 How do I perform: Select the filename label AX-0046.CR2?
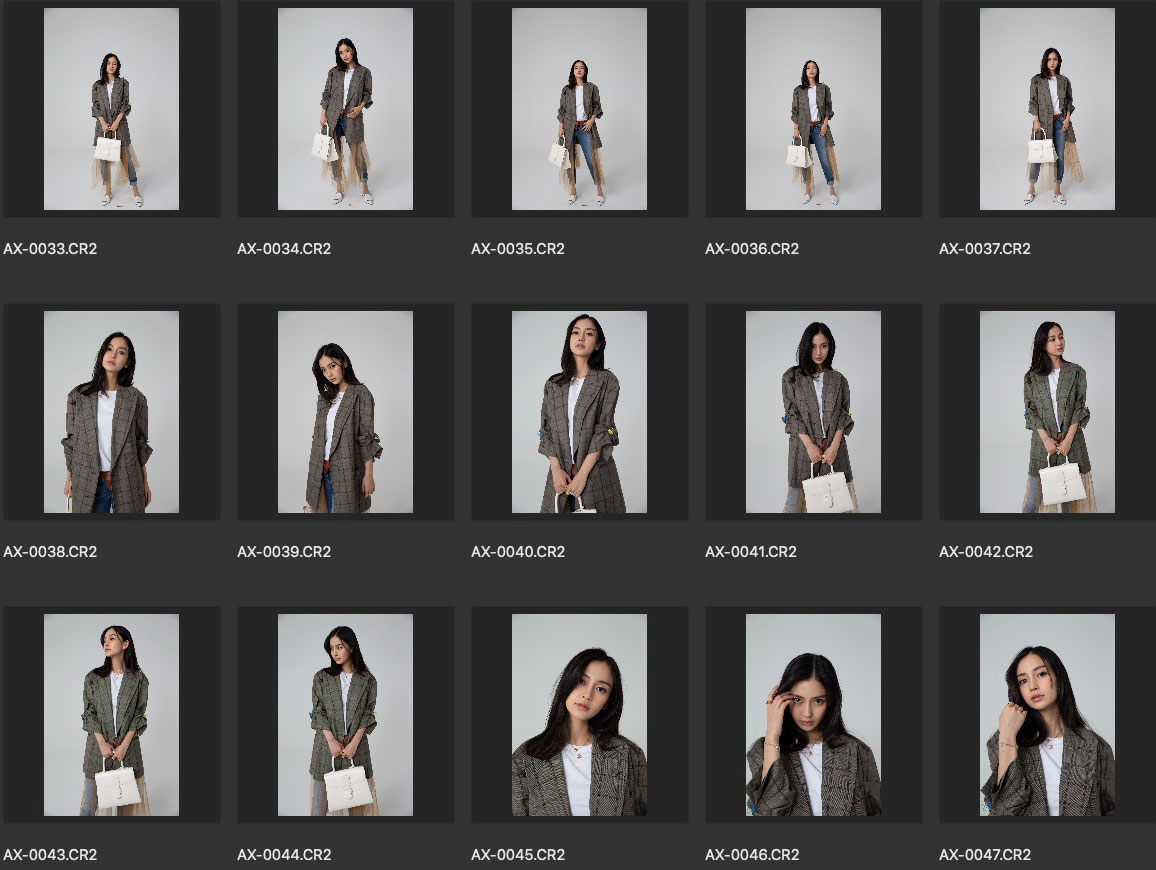[752, 855]
